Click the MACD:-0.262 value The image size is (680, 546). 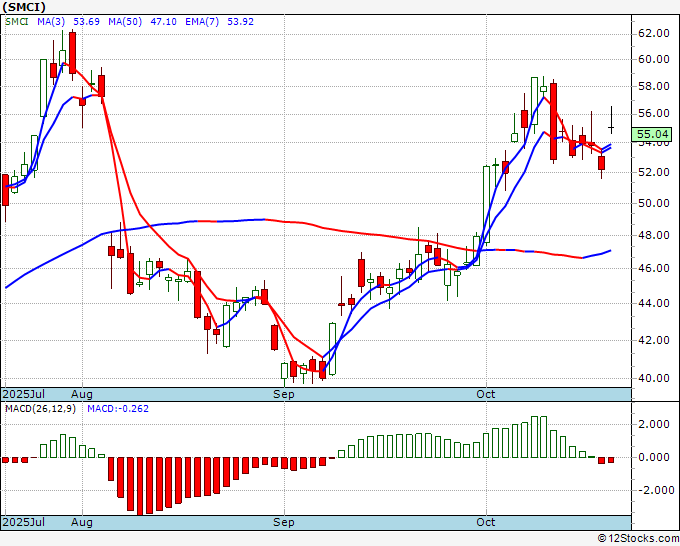pos(118,409)
